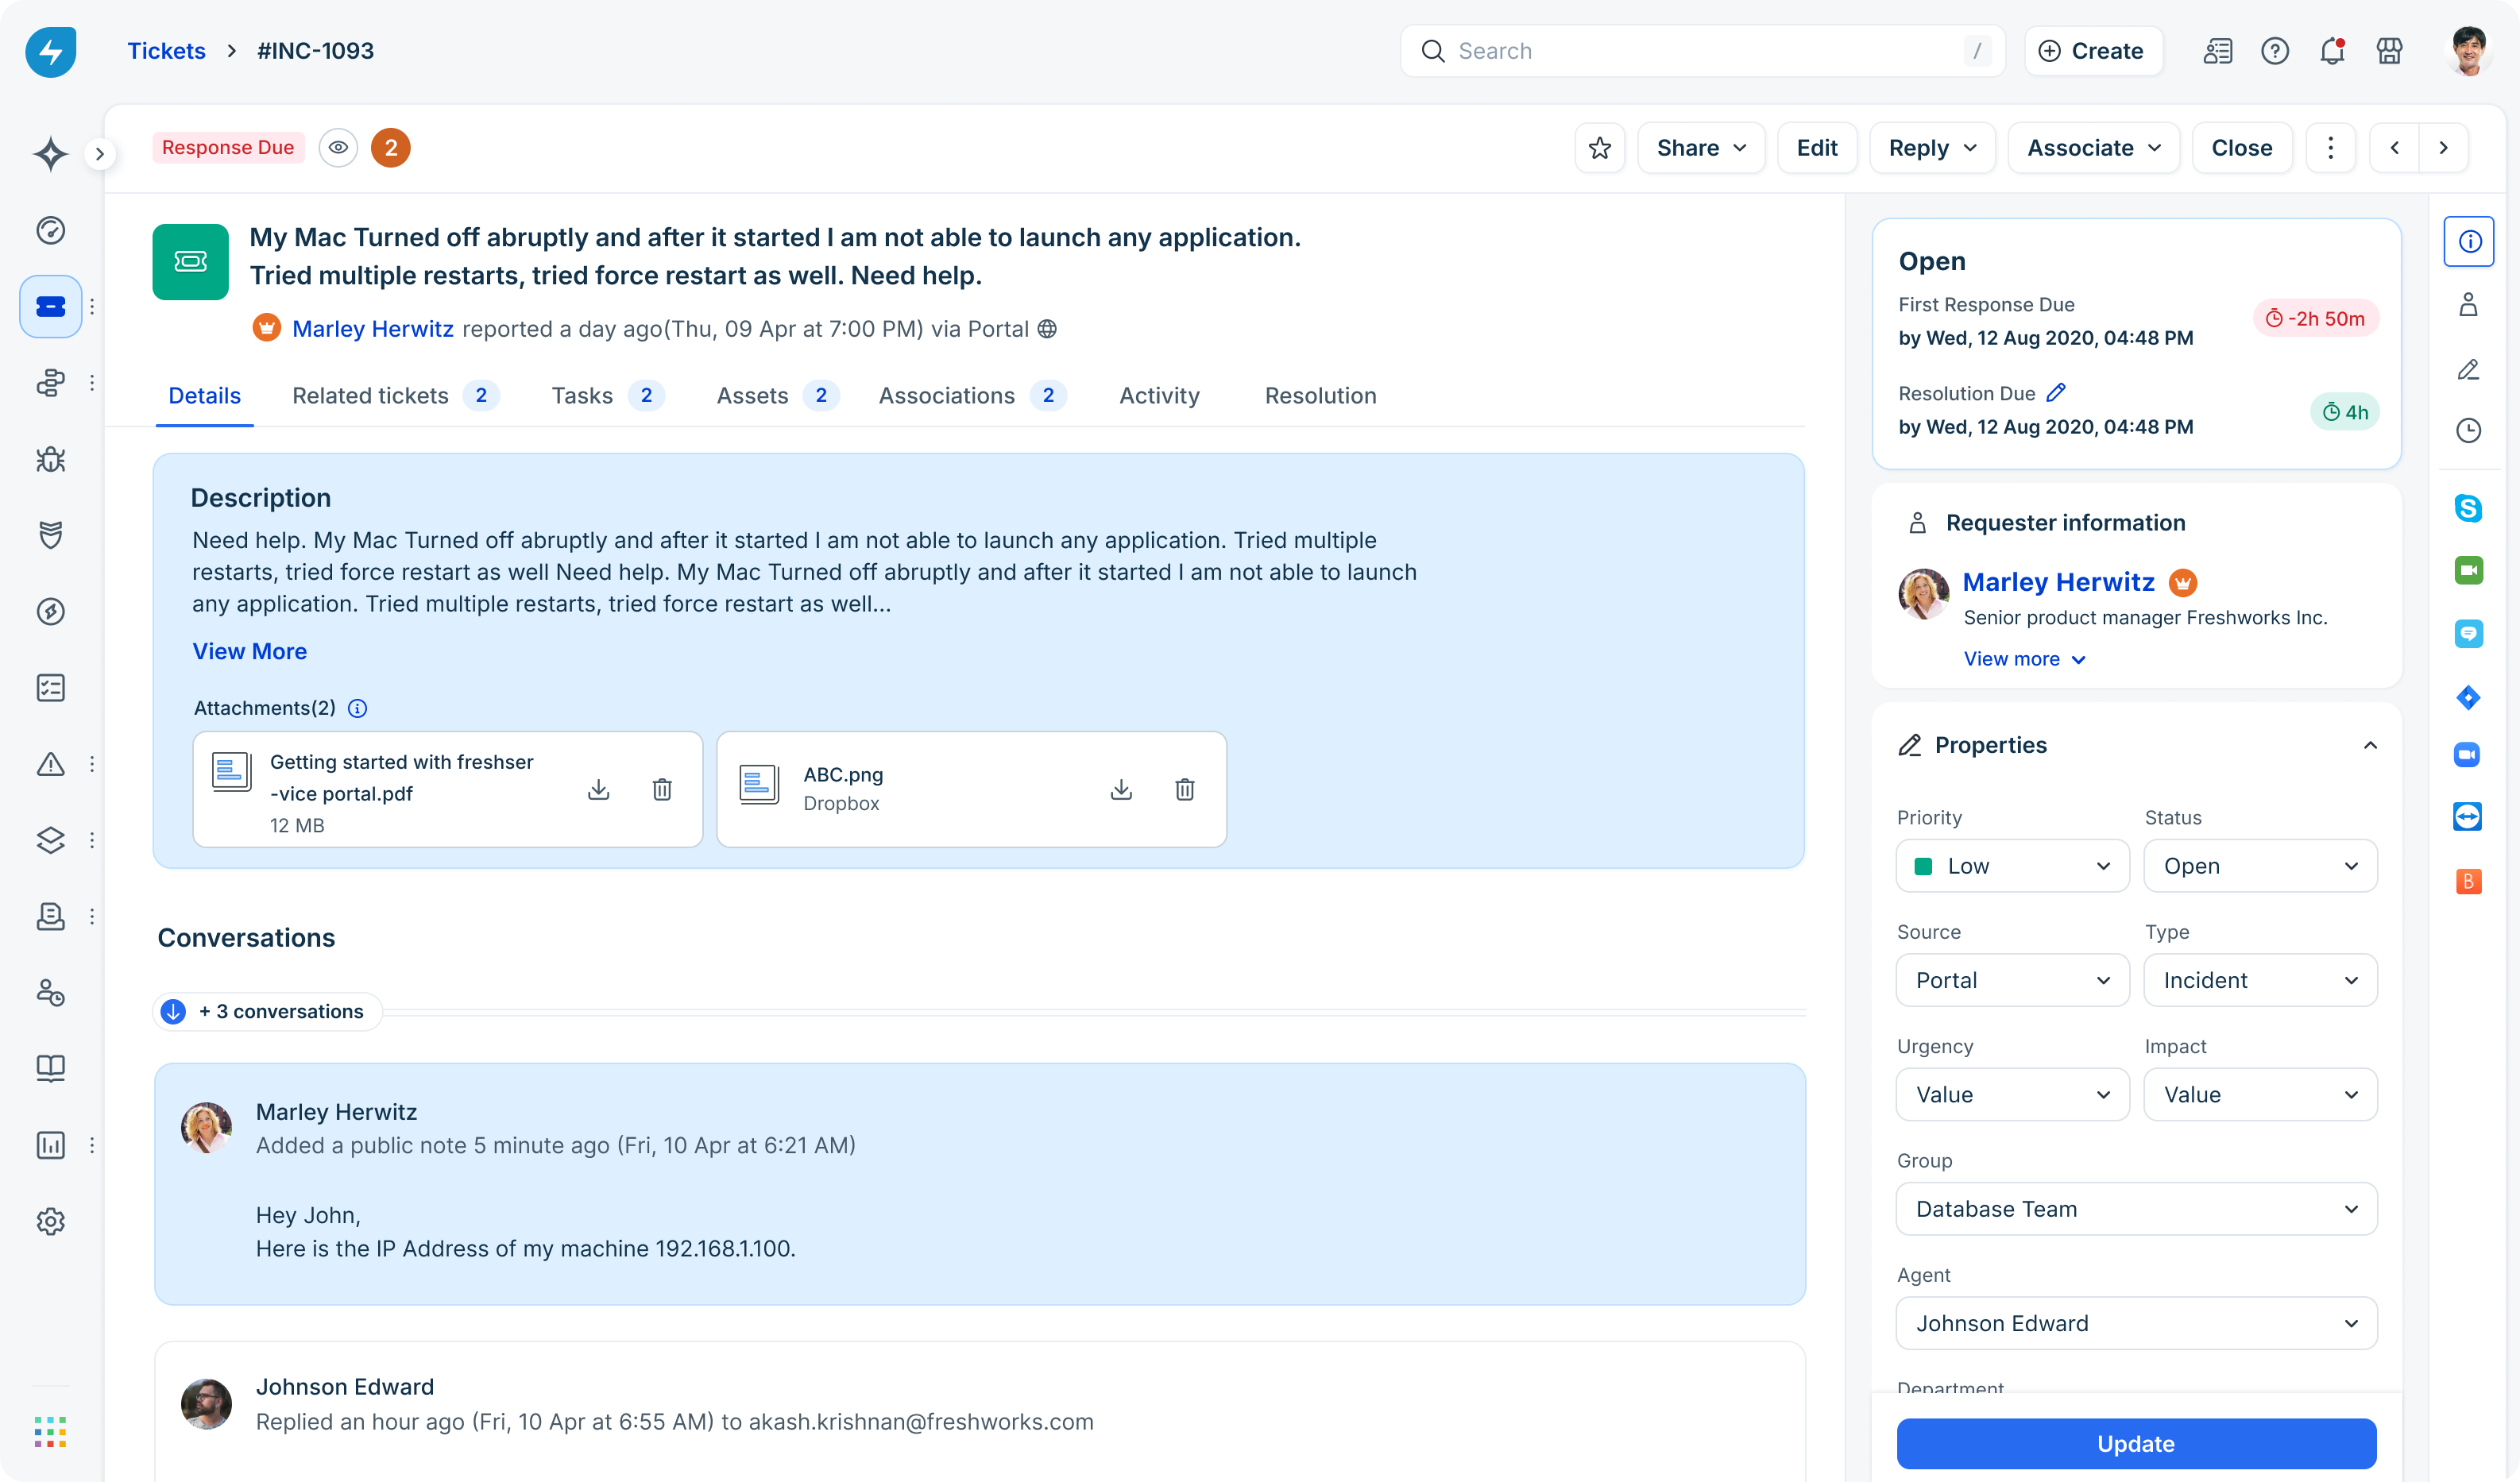2520x1482 pixels.
Task: Expand the left sidebar navigation
Action: 99,154
